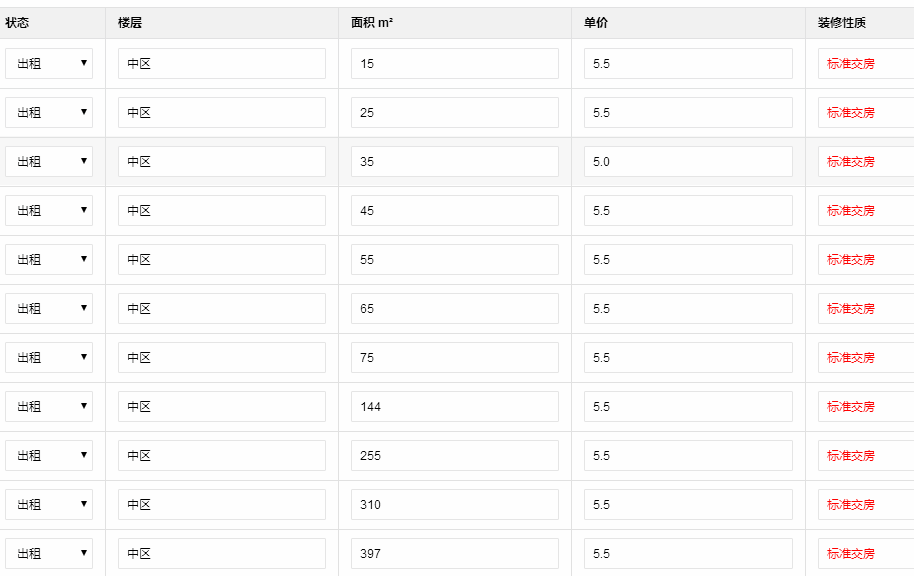
Task: Click the 单价 column header
Action: tap(596, 23)
